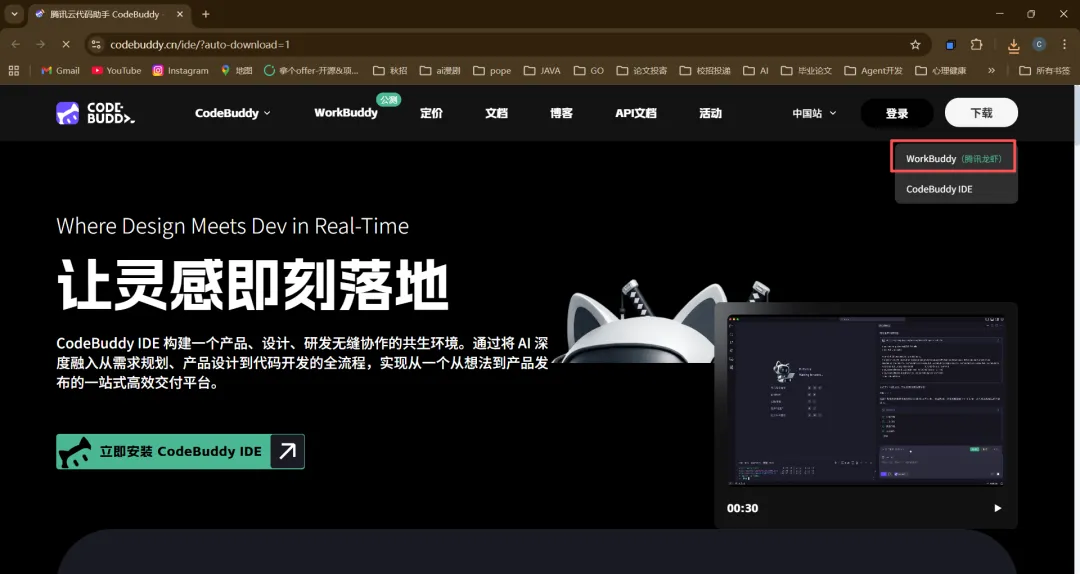
Task: Stop loading the page
Action: pos(65,44)
